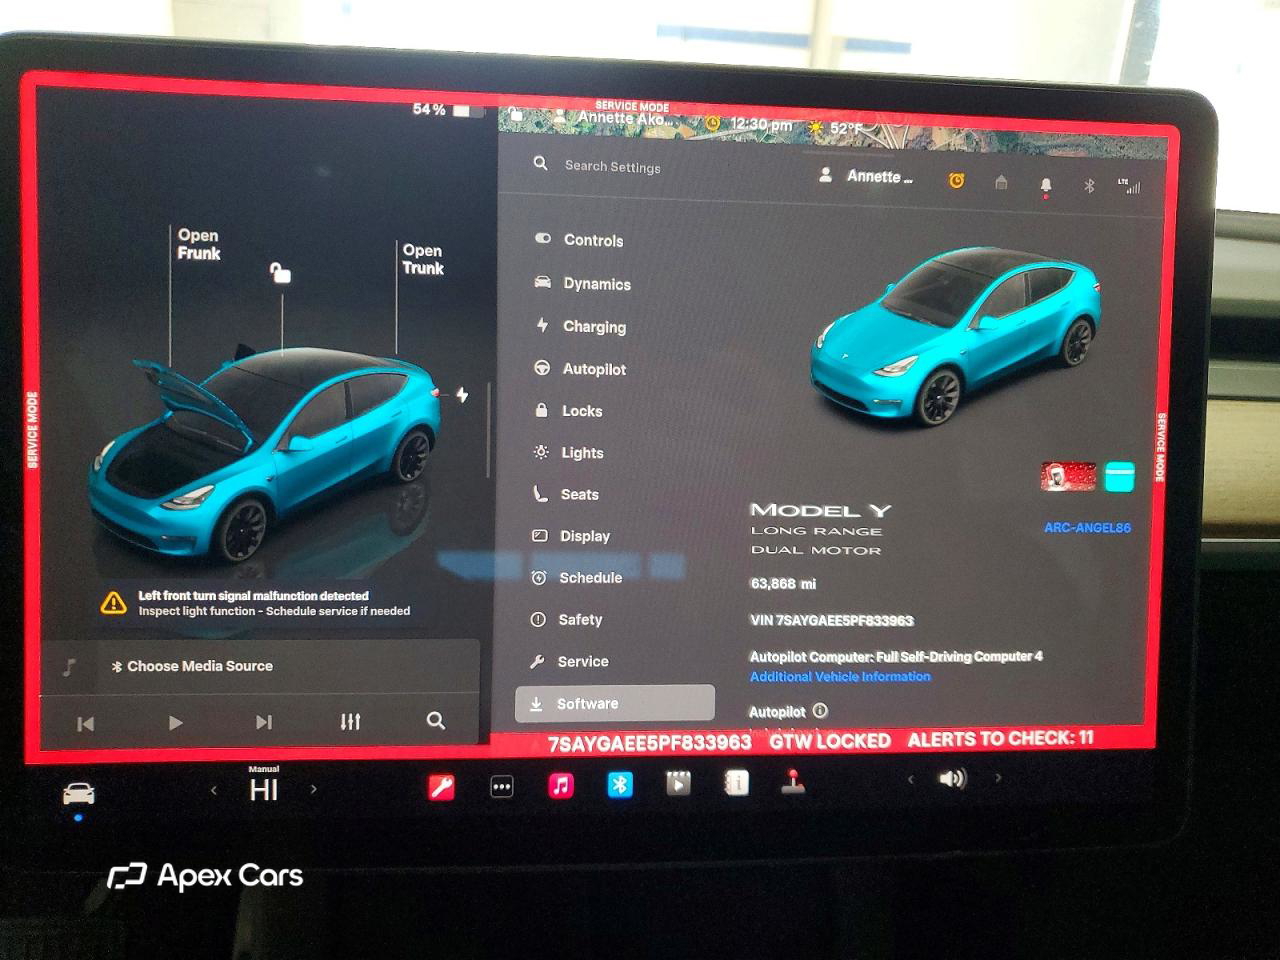Tap the search magnifier icon in settings
The height and width of the screenshot is (960, 1280).
(540, 162)
